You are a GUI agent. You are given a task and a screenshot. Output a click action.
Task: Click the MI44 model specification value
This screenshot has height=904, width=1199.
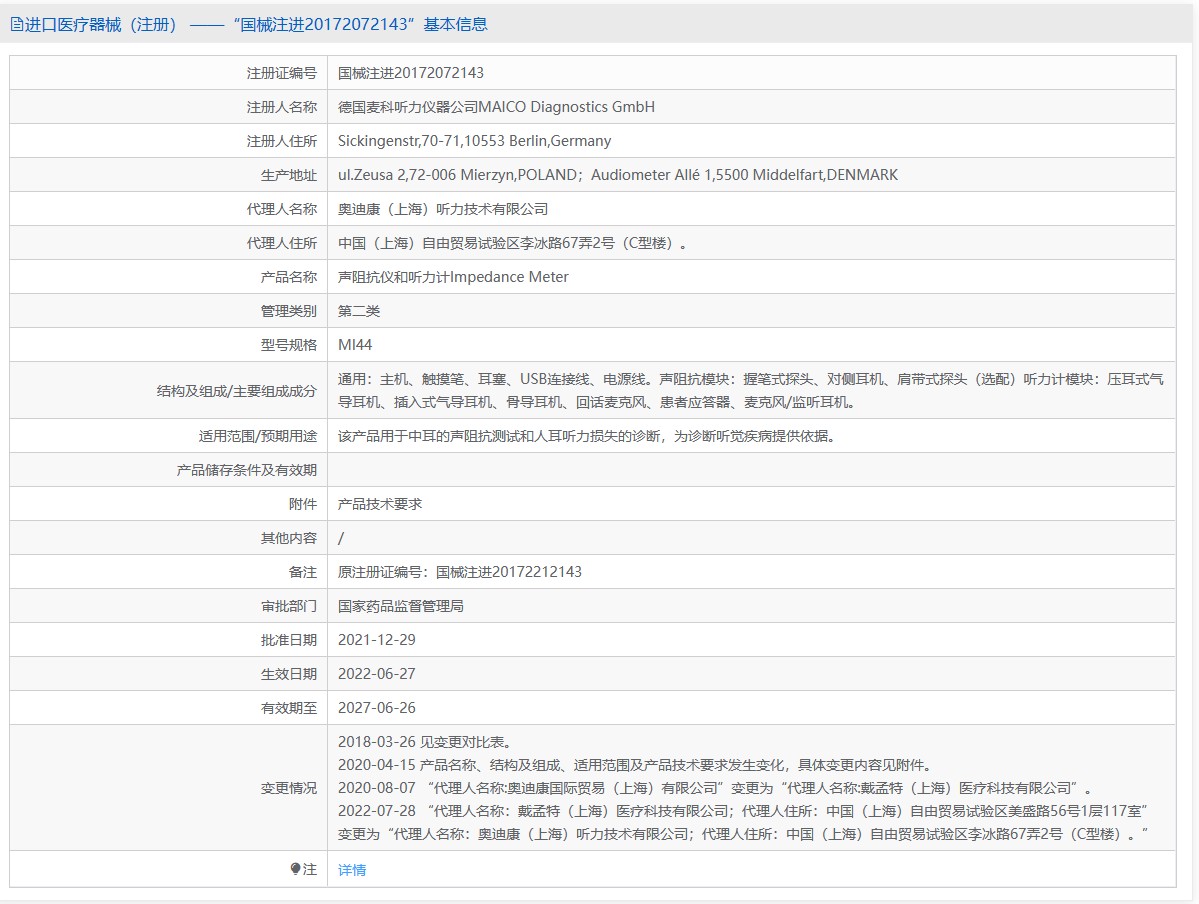pos(355,345)
